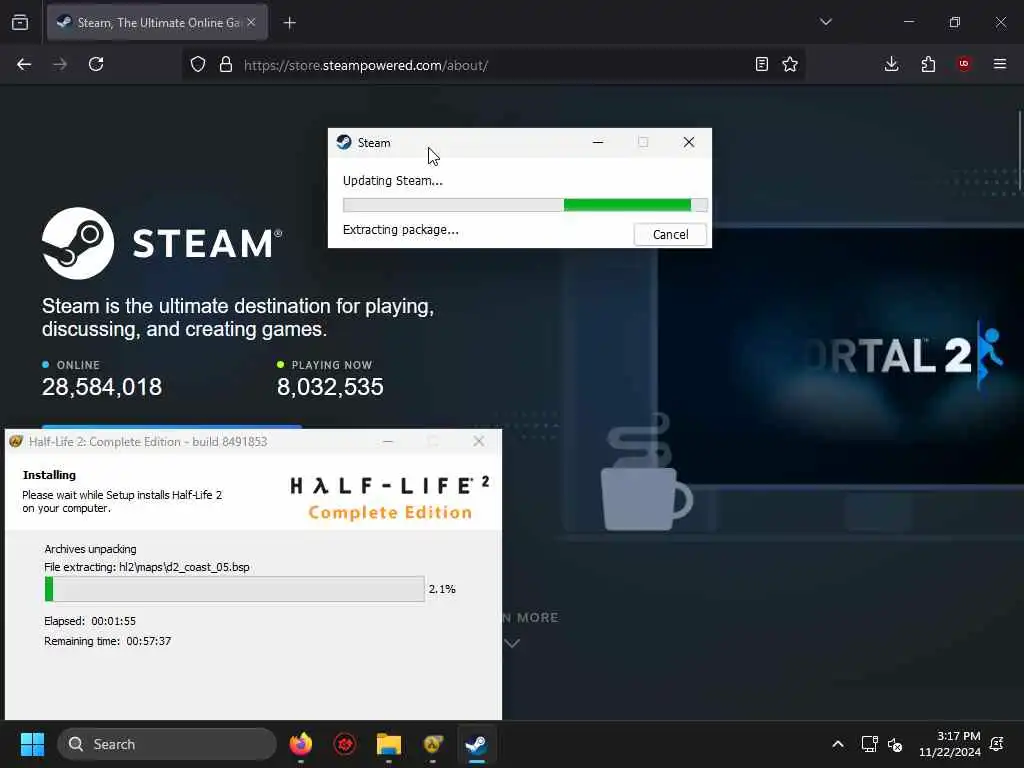The height and width of the screenshot is (768, 1024).
Task: Click the Steam logo on the page
Action: pyautogui.click(x=162, y=244)
